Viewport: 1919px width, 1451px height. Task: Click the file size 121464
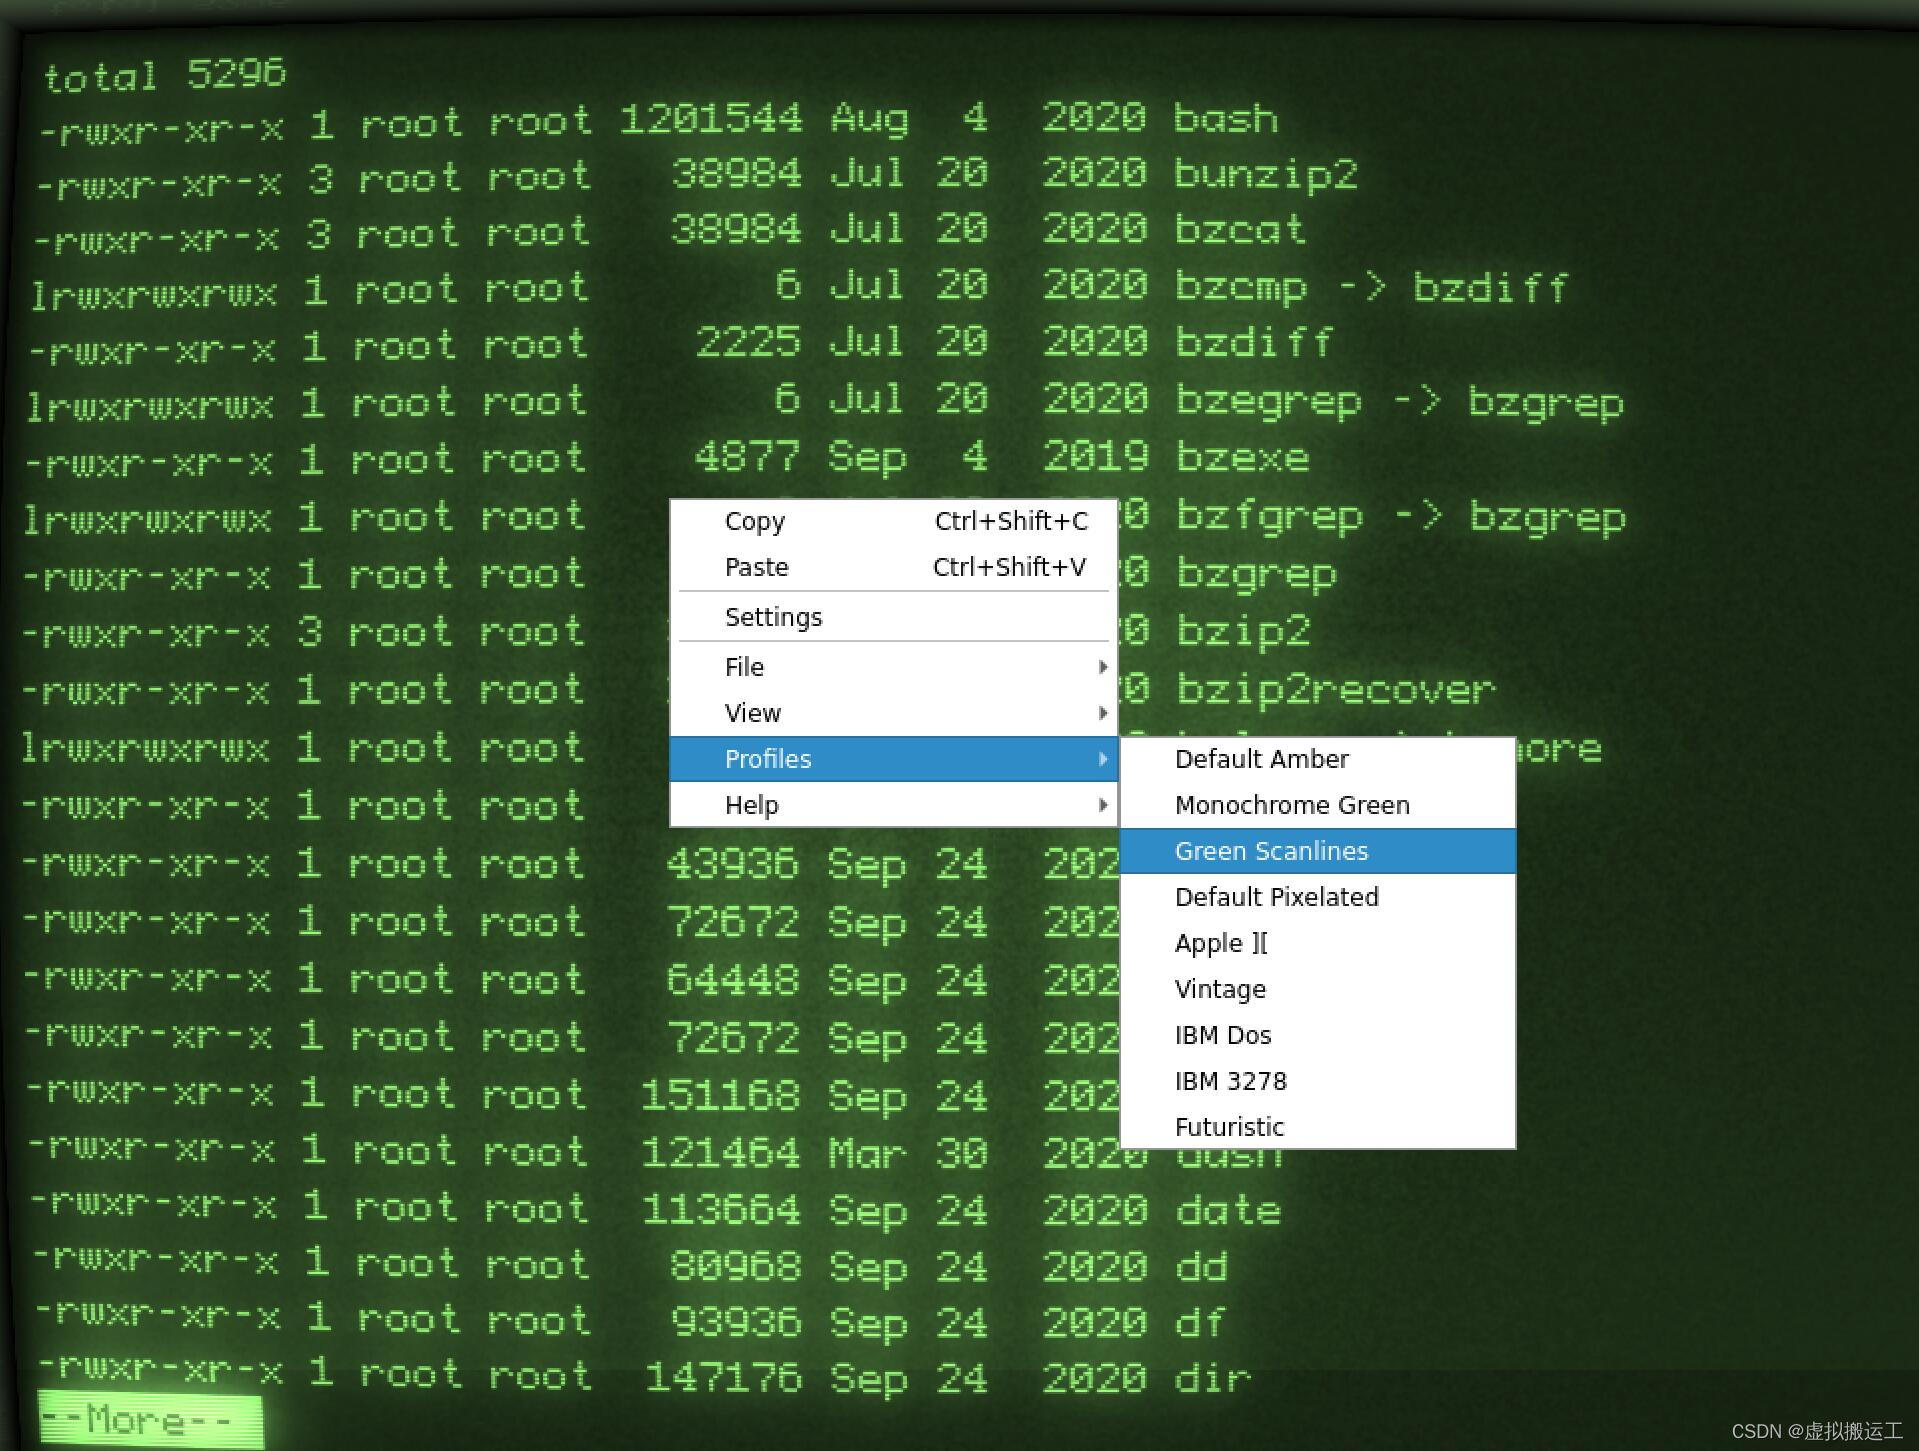(720, 1152)
